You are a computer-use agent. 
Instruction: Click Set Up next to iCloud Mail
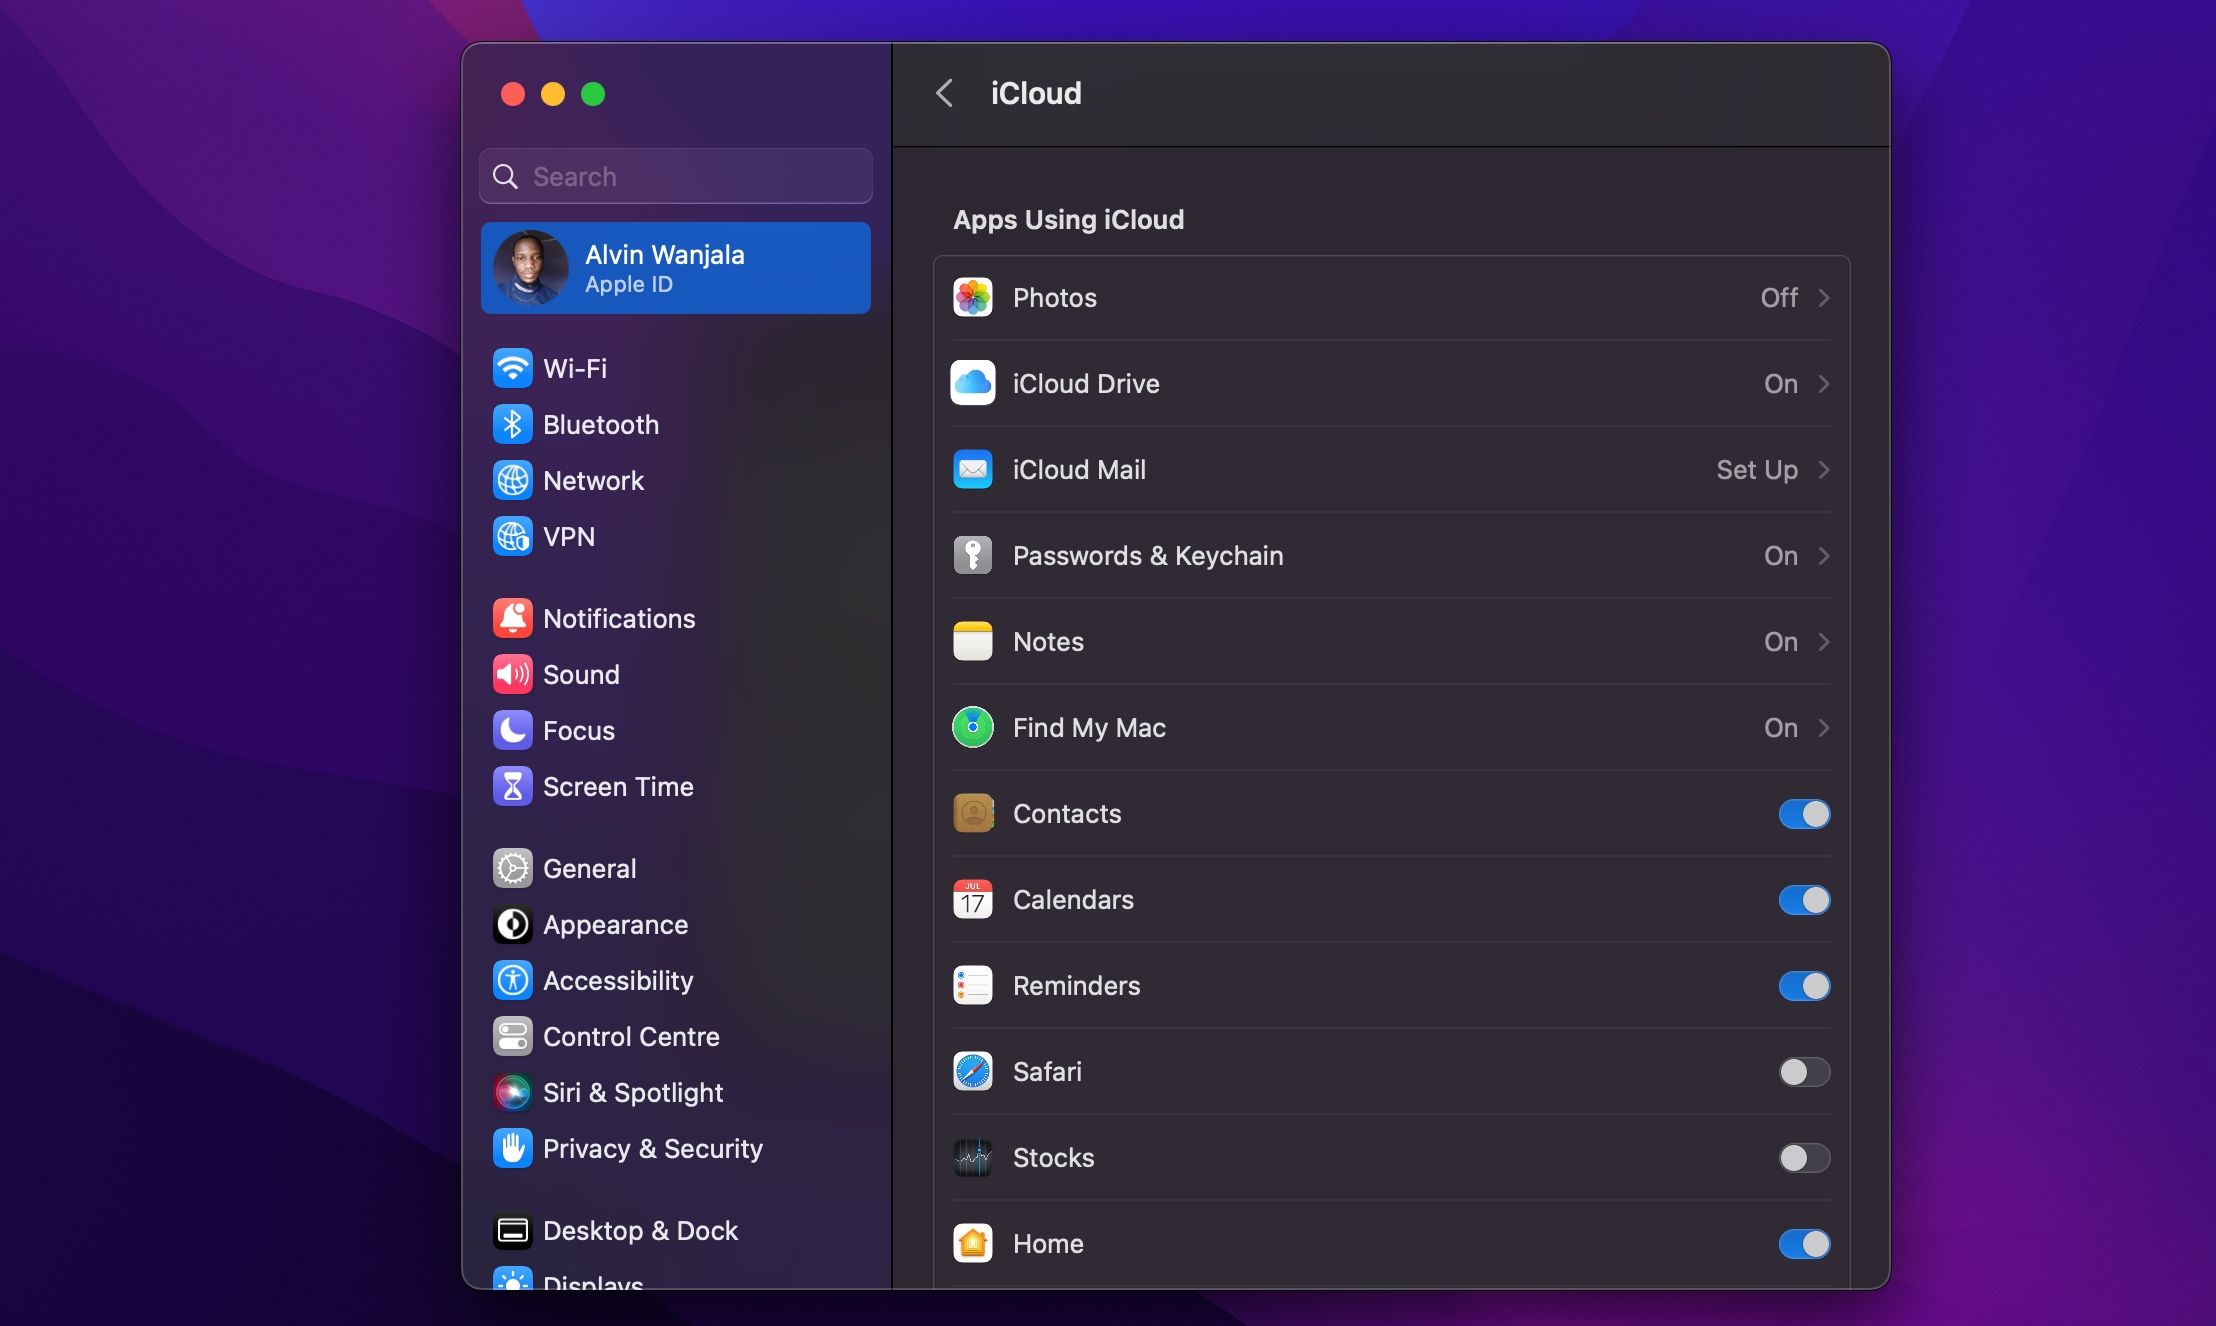tap(1756, 469)
